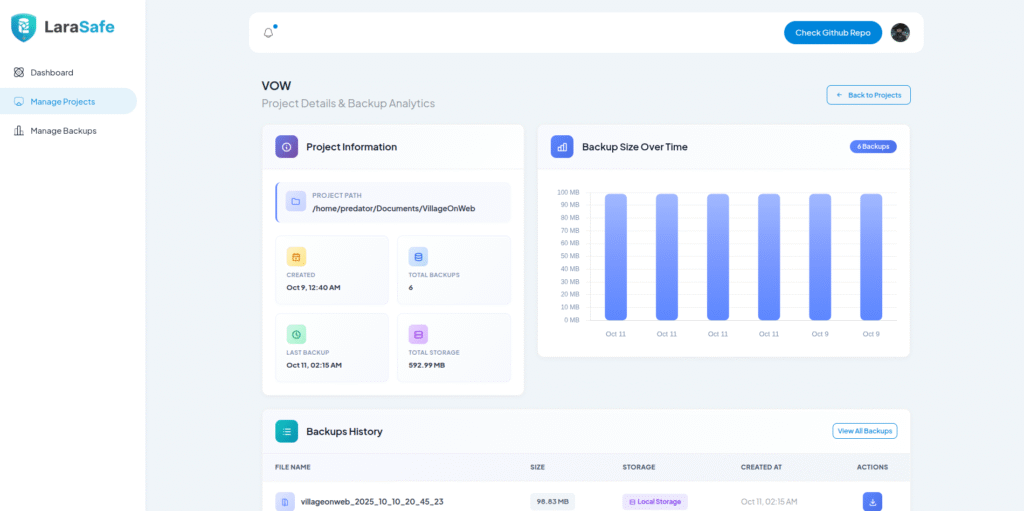Click the notification bell icon
The image size is (1024, 511).
tap(268, 33)
